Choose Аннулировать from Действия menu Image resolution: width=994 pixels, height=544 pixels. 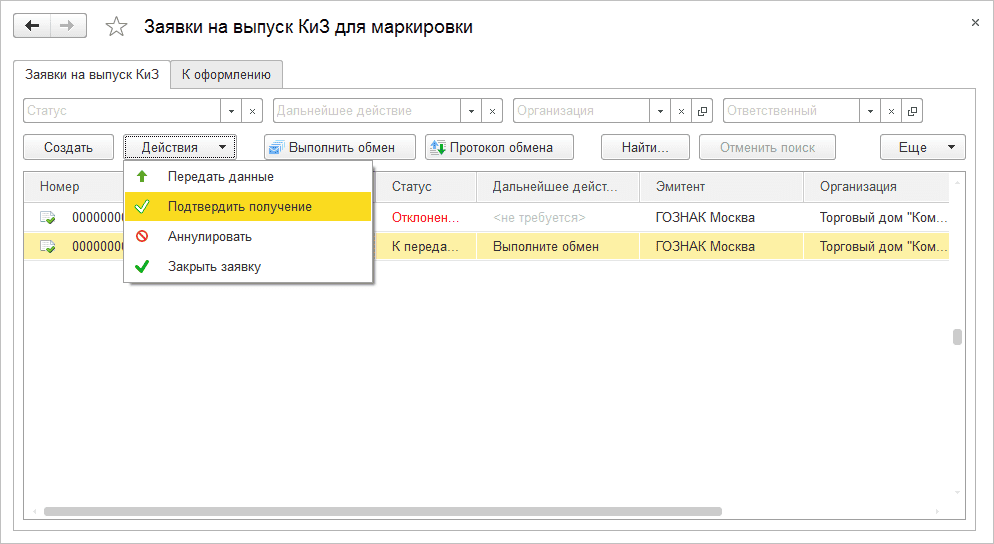point(209,237)
